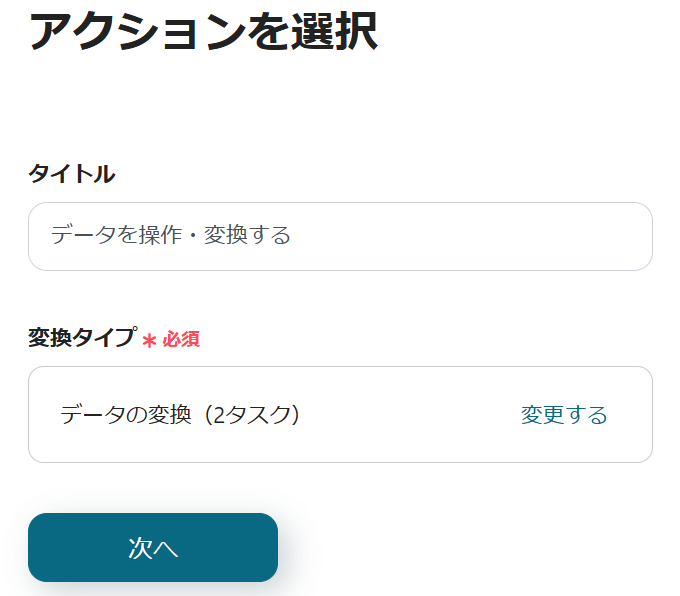The image size is (680, 596).
Task: Click the タイトル field label
Action: click(x=72, y=174)
